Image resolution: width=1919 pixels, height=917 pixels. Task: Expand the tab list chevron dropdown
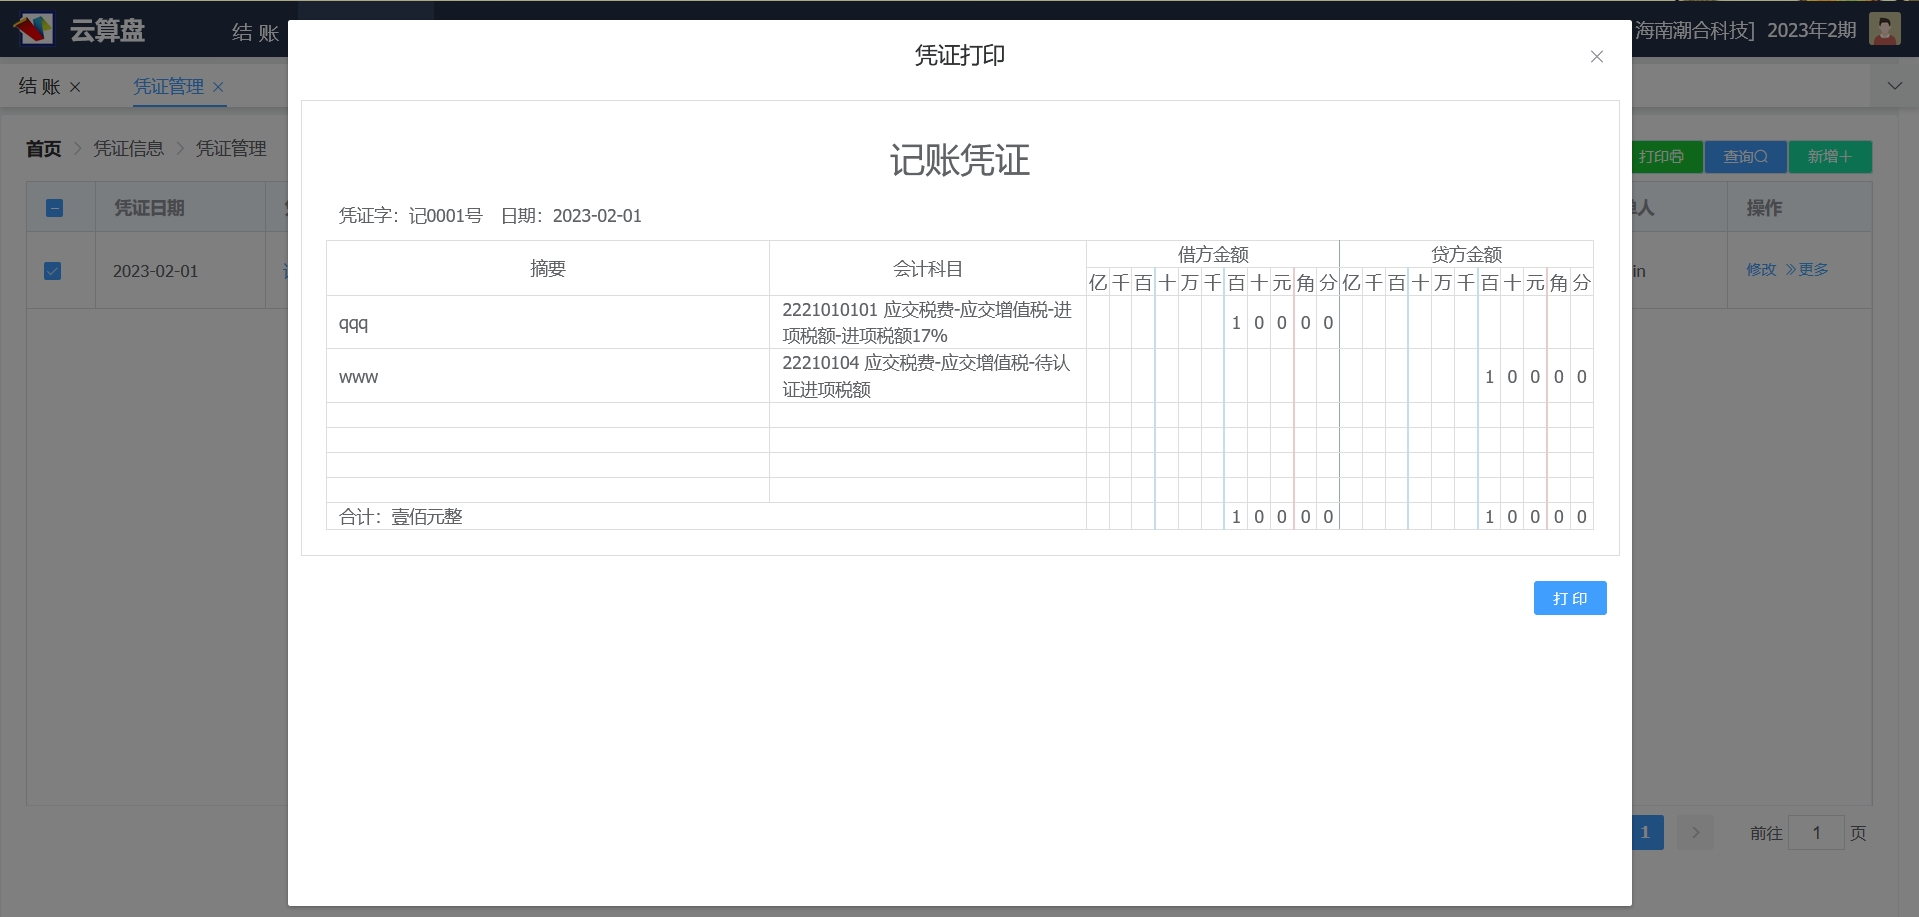point(1894,86)
